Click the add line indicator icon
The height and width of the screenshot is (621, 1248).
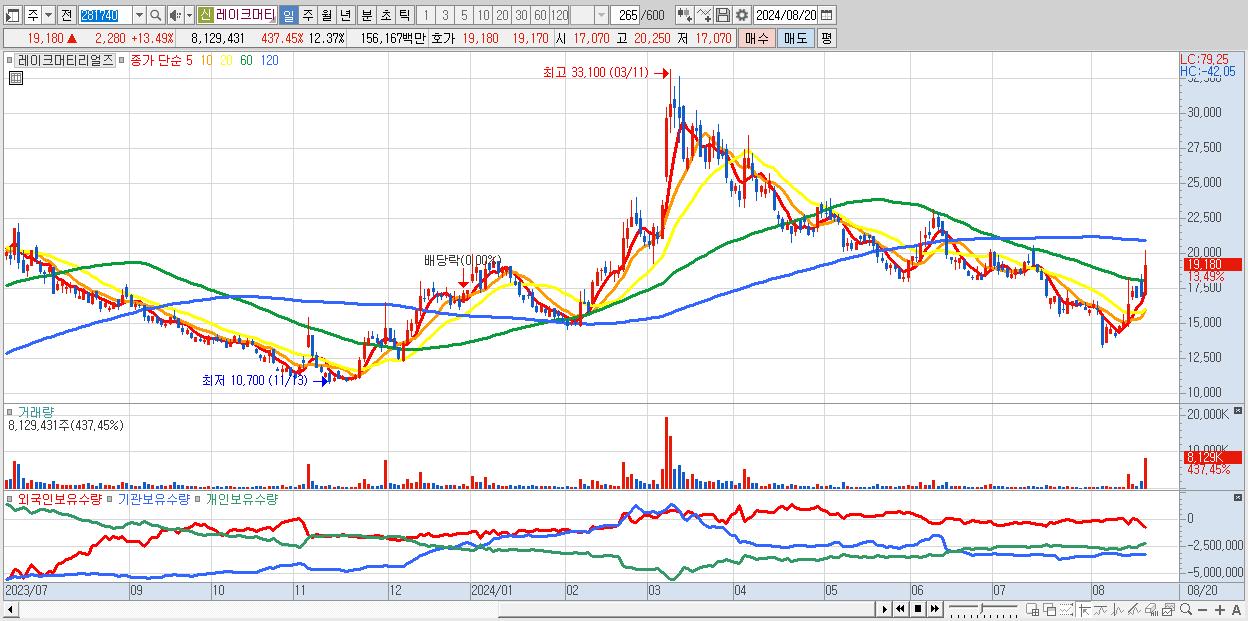point(705,15)
